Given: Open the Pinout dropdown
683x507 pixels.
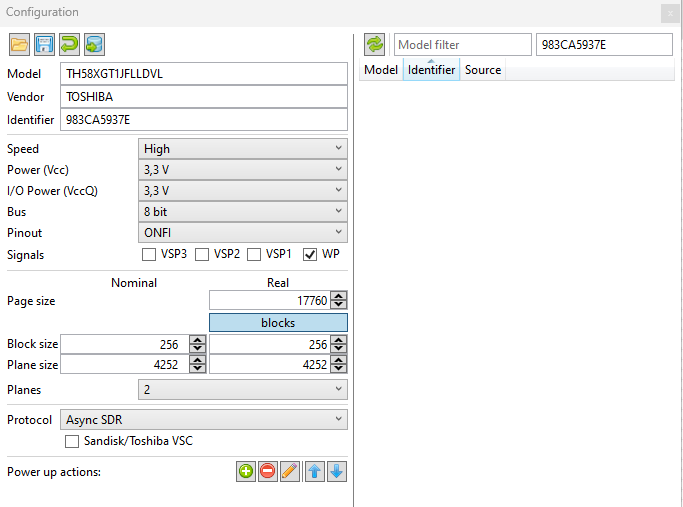Looking at the screenshot, I should 243,233.
